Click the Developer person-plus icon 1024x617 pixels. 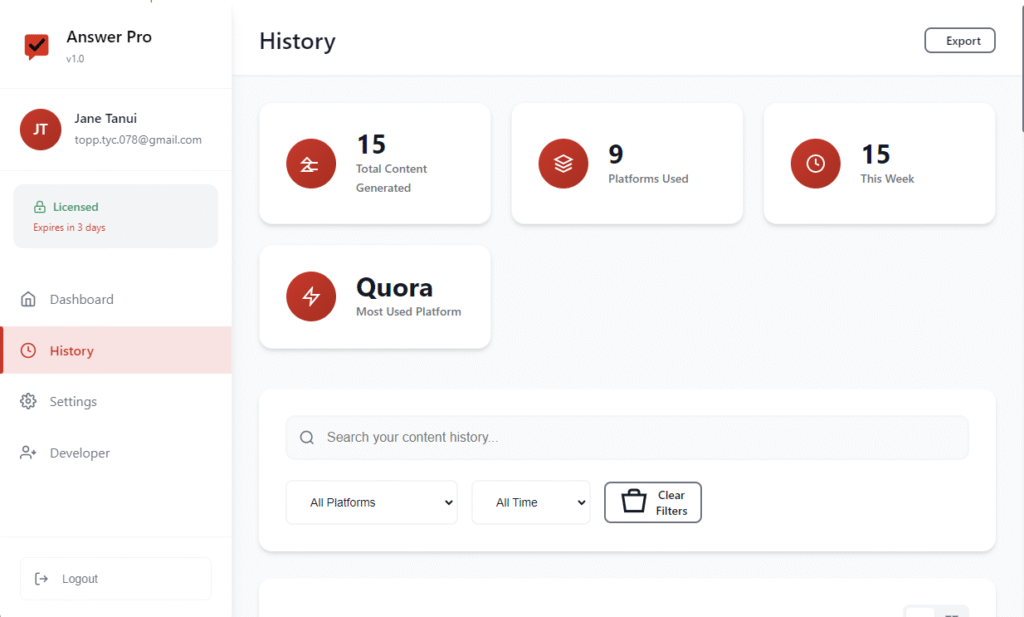28,452
